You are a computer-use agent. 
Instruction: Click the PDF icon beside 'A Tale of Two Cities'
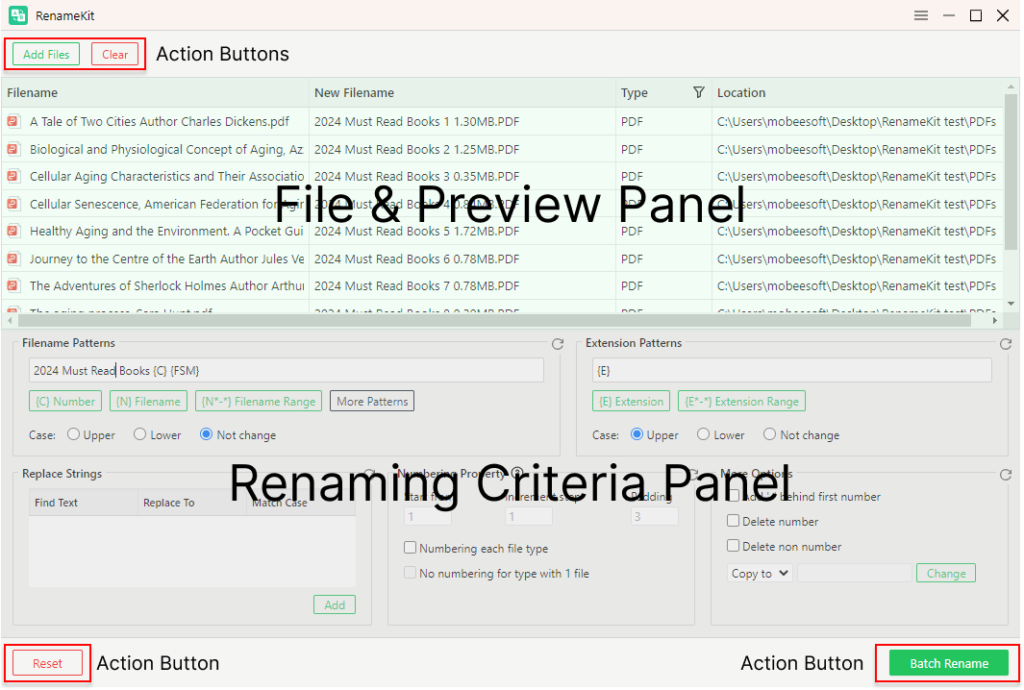click(13, 119)
